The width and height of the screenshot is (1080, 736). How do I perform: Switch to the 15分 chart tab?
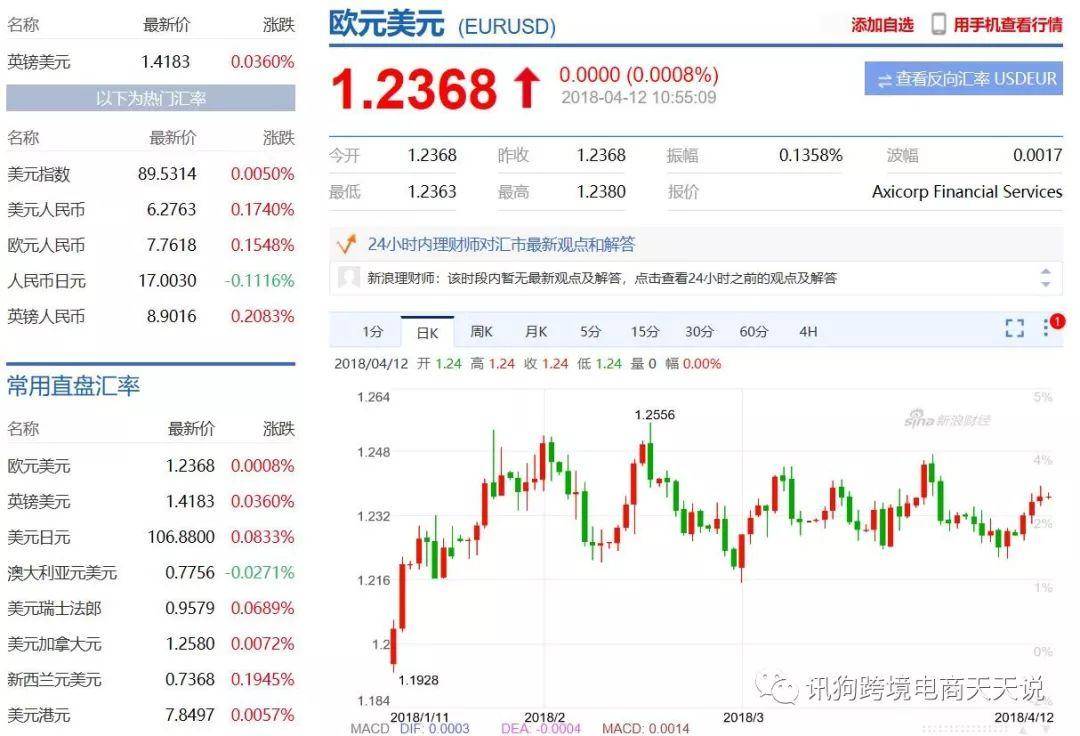point(645,331)
